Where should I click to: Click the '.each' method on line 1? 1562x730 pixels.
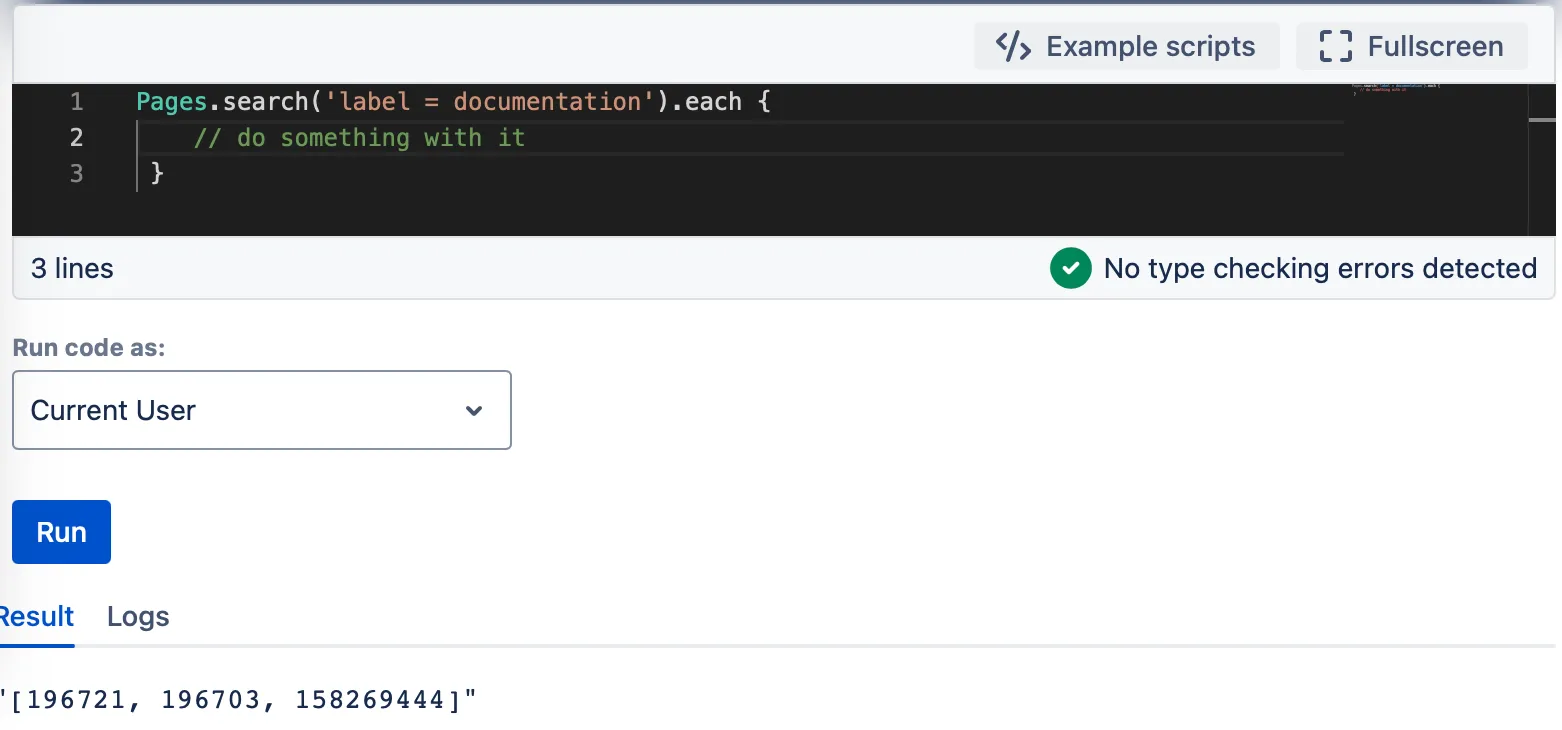coord(706,102)
